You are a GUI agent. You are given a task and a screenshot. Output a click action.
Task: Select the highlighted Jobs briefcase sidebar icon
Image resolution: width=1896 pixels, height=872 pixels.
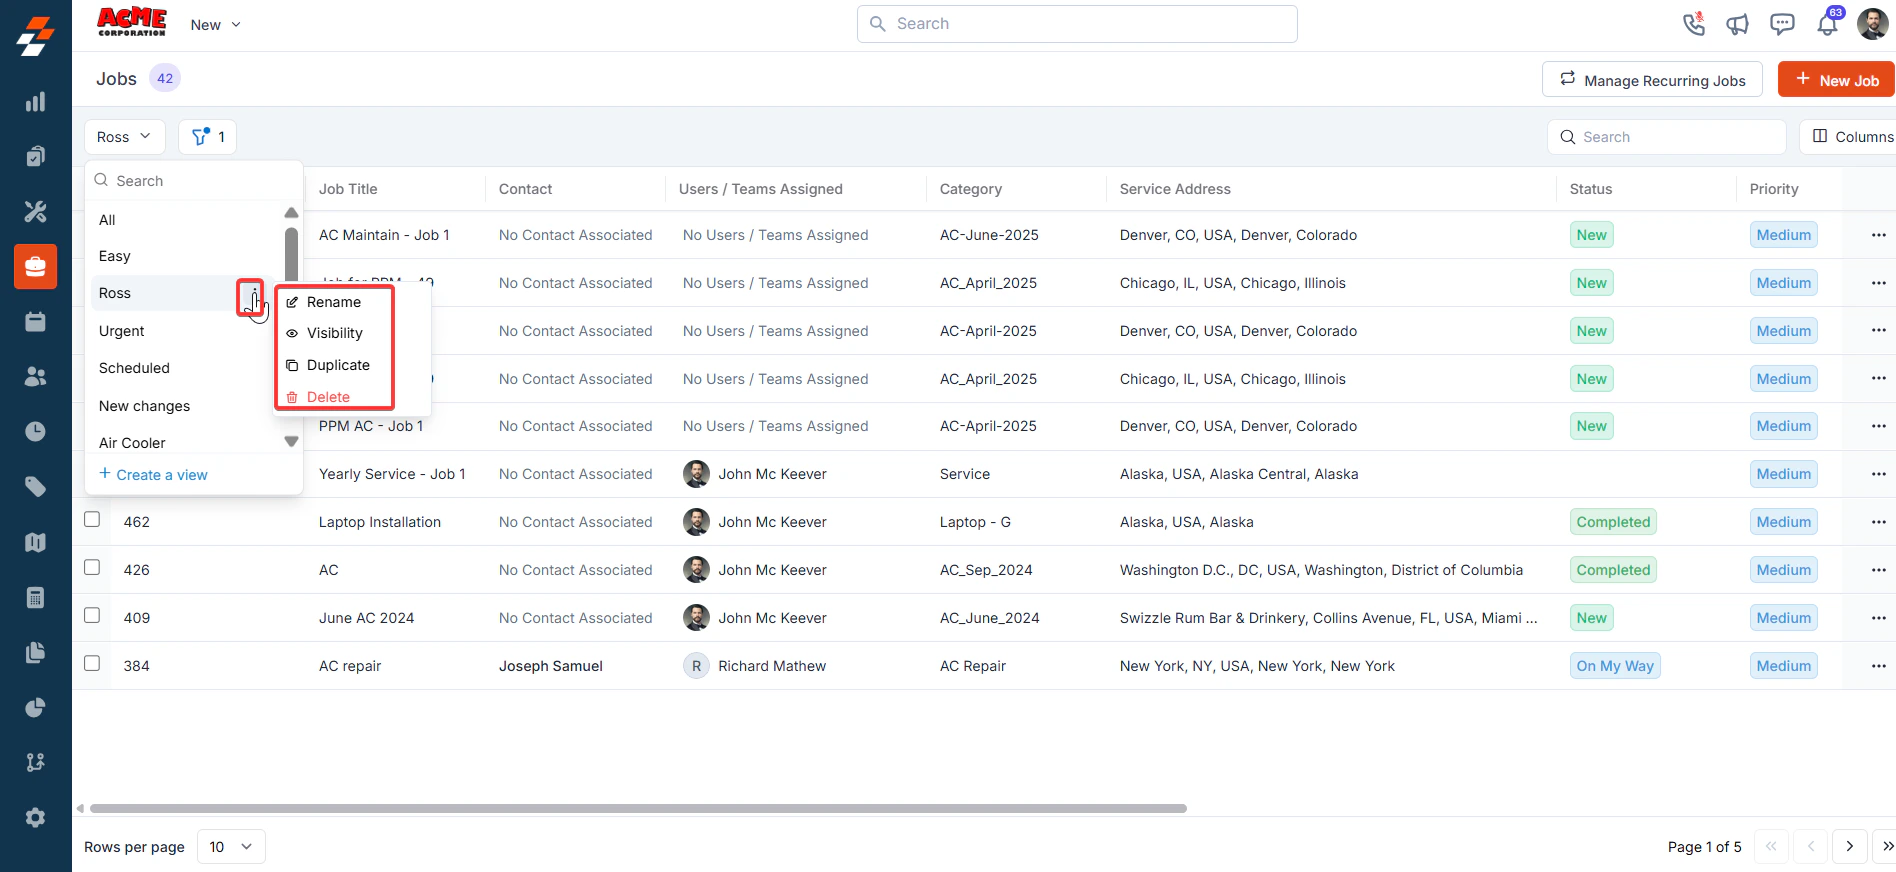(35, 267)
